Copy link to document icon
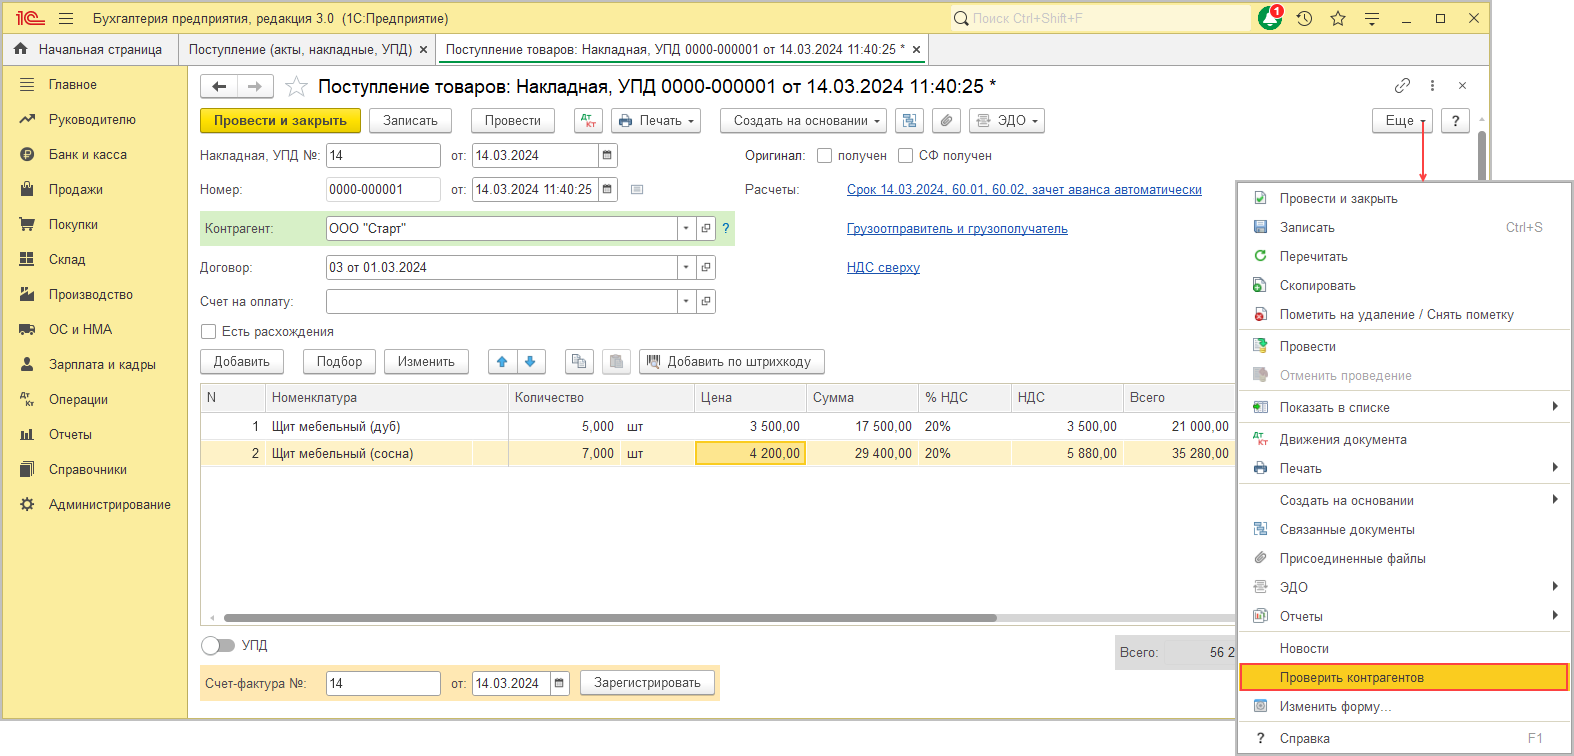1574x756 pixels. pyautogui.click(x=1402, y=86)
